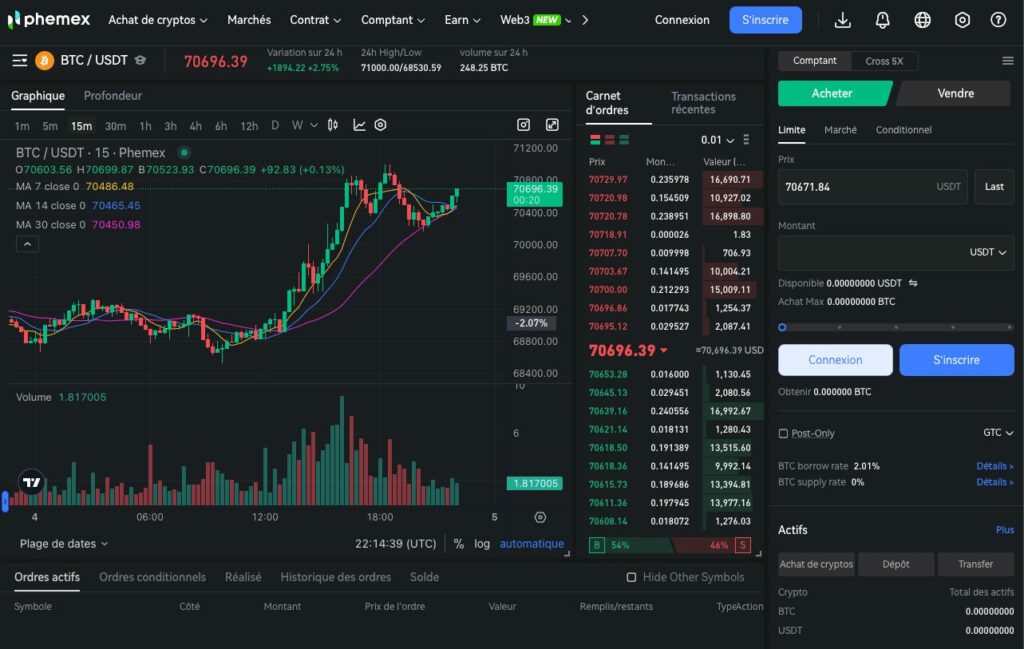The height and width of the screenshot is (649, 1024).
Task: Switch order book to percent display mode
Action: point(457,543)
